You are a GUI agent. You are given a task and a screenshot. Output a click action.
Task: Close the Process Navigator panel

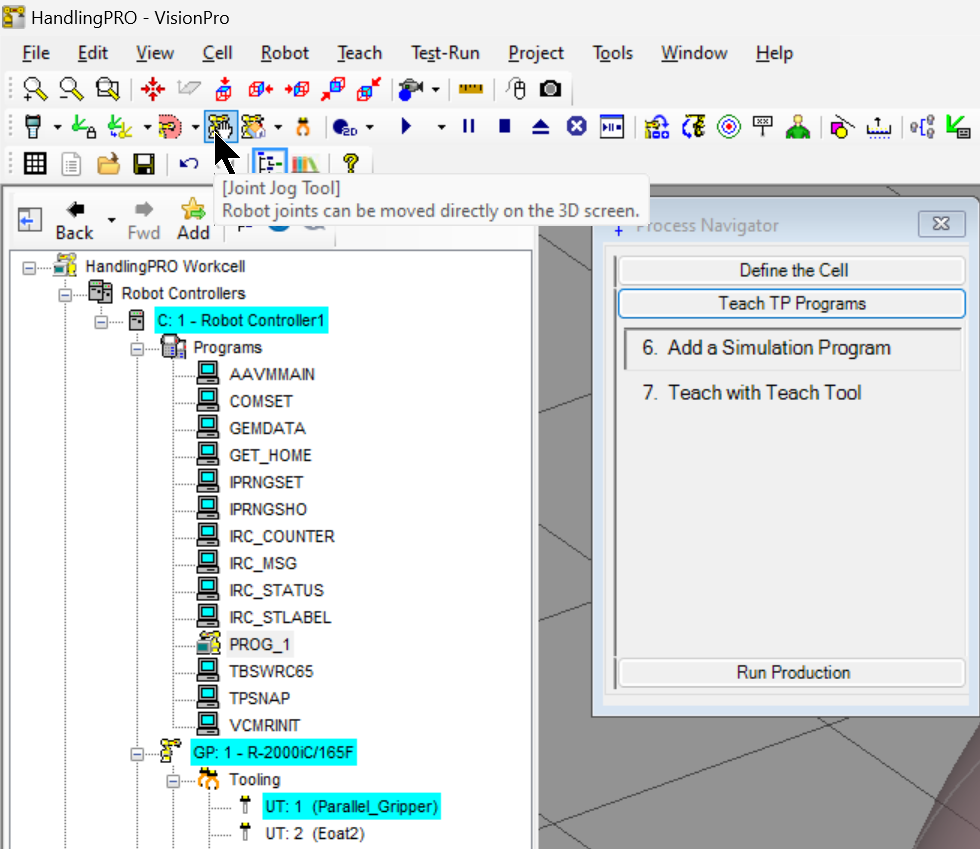point(941,224)
